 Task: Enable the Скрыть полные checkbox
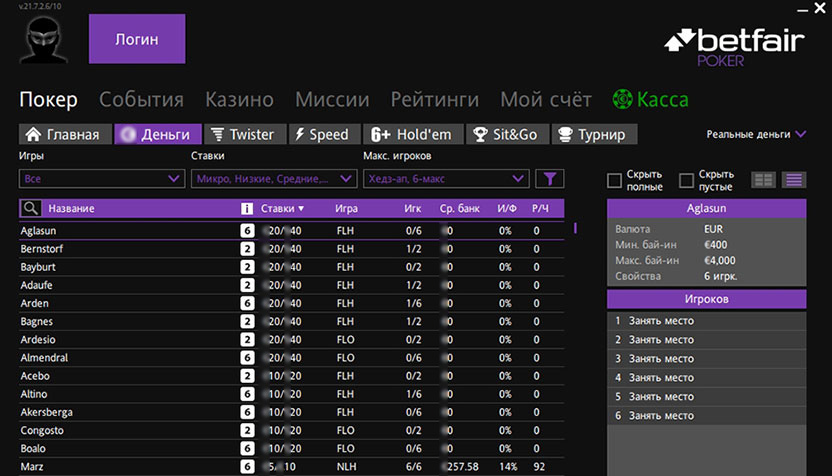615,180
